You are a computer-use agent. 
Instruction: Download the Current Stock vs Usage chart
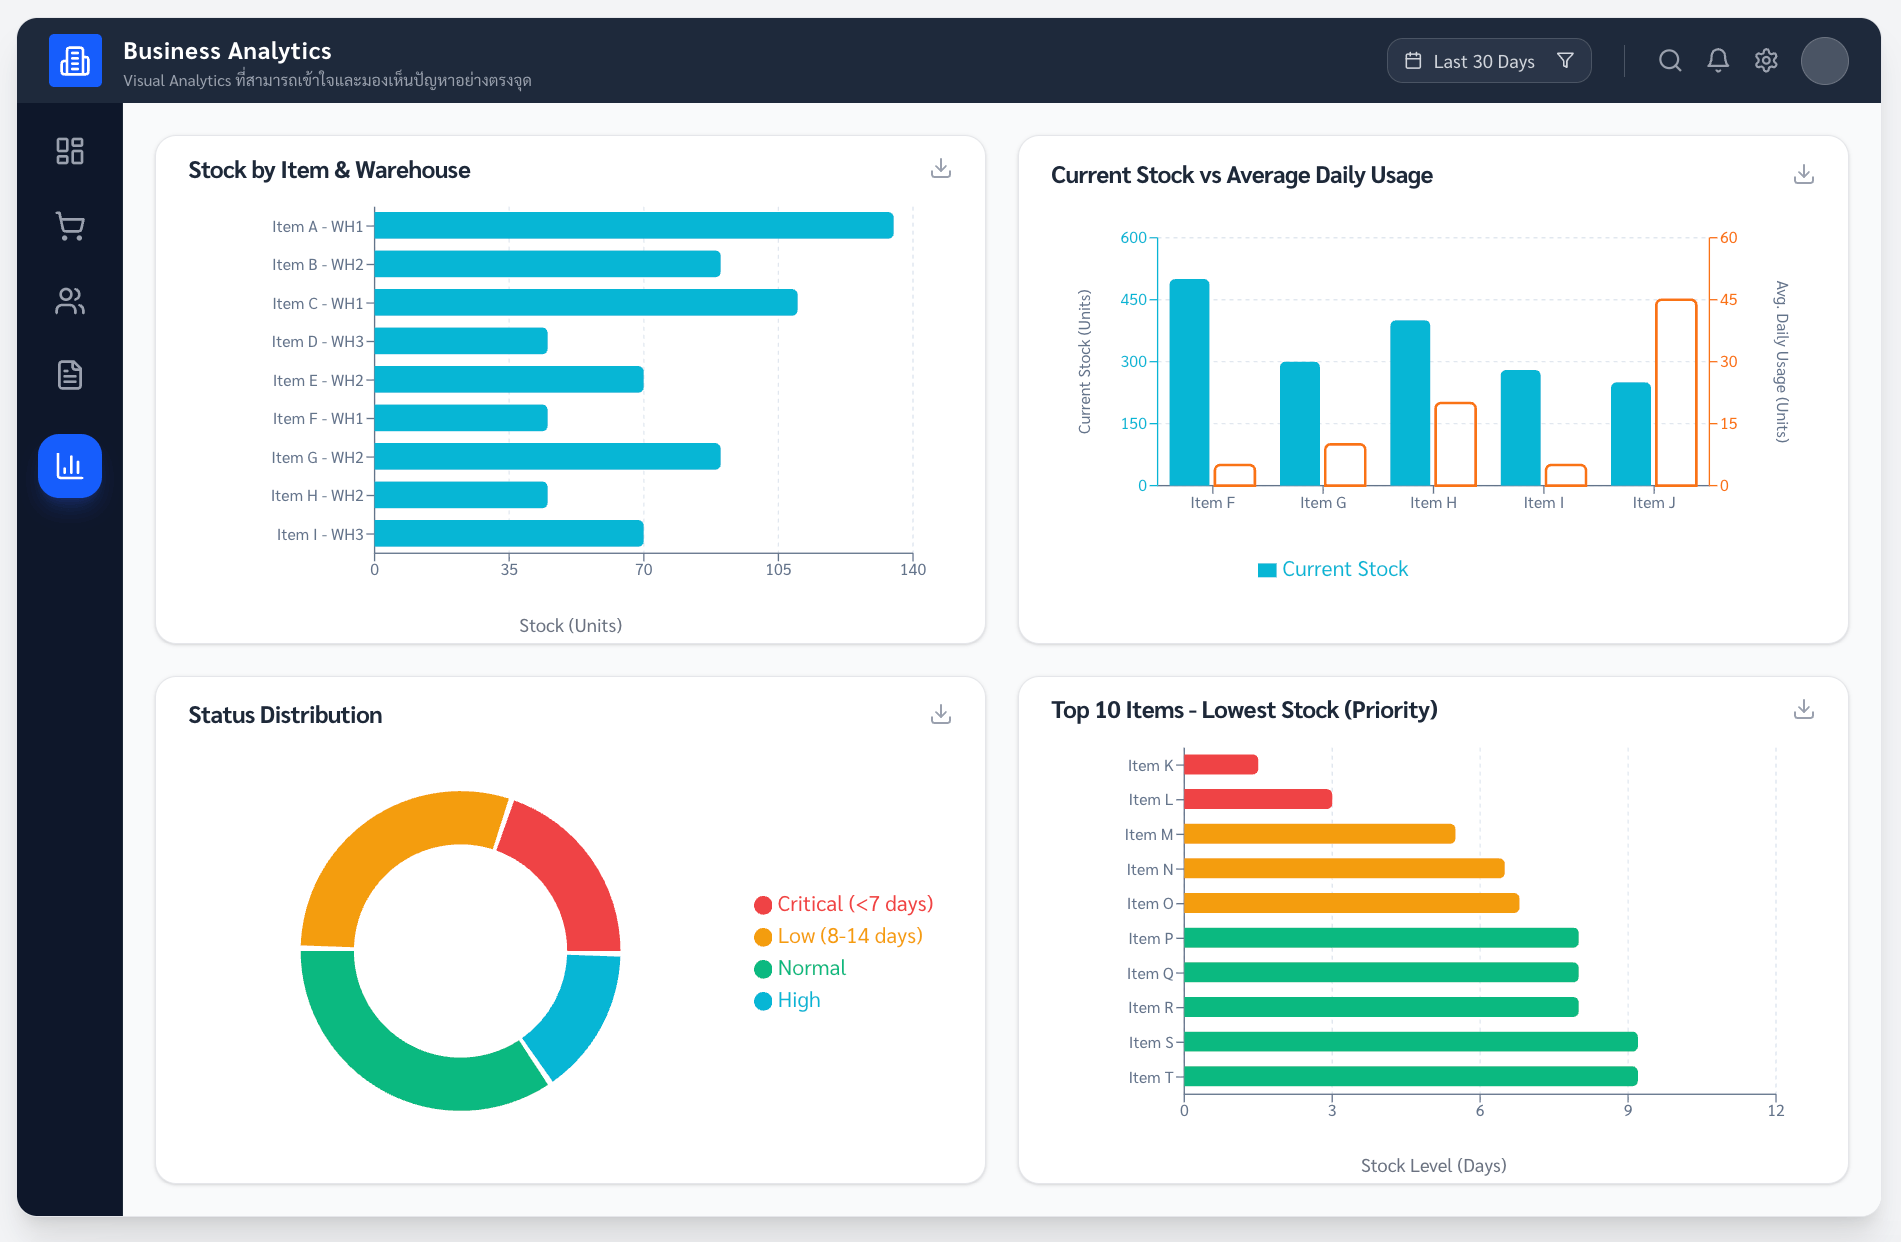1804,173
